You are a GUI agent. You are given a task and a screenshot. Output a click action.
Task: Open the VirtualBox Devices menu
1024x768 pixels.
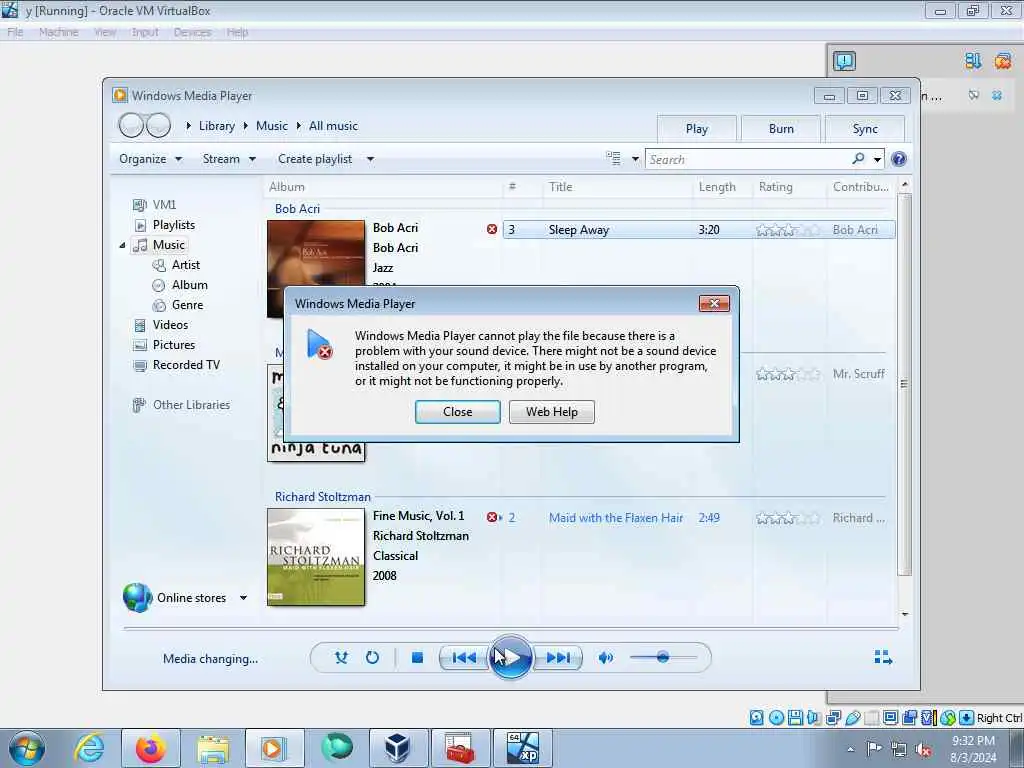point(192,32)
